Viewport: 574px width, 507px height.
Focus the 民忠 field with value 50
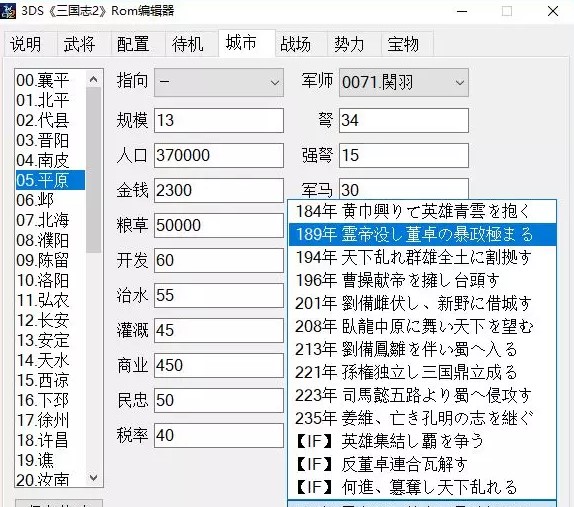click(x=219, y=400)
